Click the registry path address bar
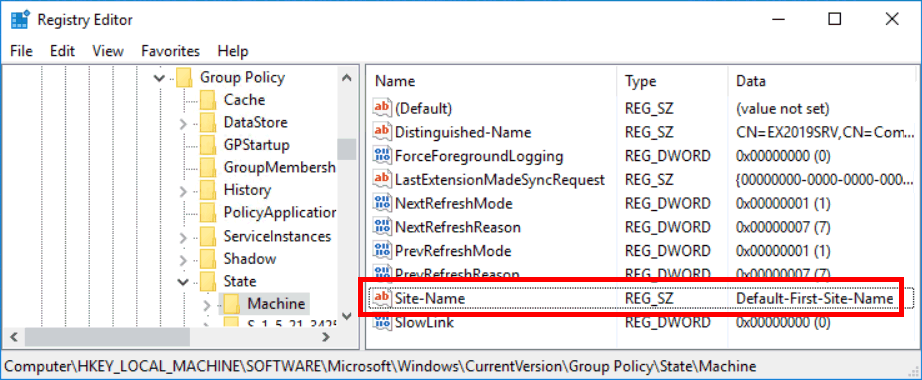The height and width of the screenshot is (380, 922). coord(461,366)
